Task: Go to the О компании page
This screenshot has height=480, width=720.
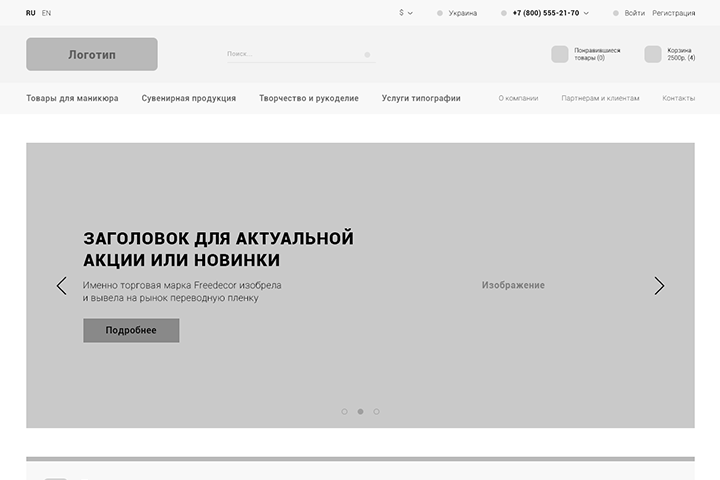Action: point(518,98)
